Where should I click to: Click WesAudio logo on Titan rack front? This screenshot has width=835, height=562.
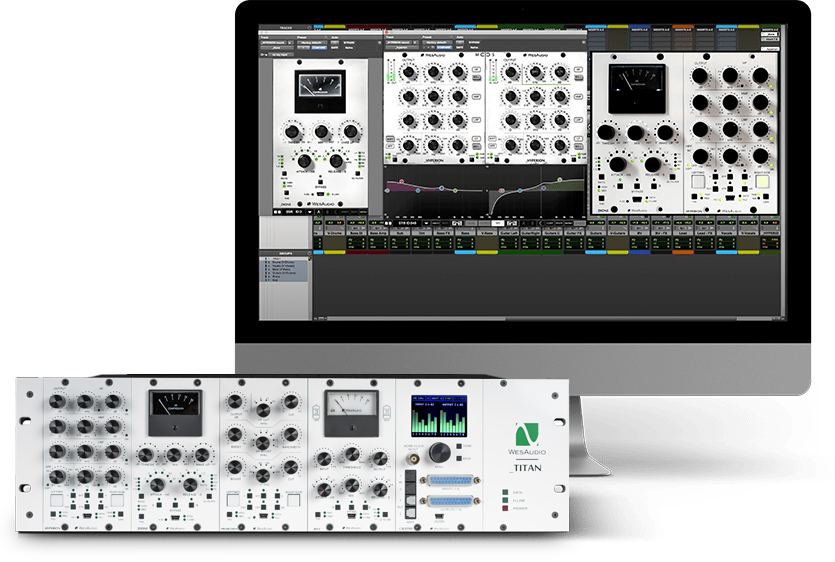pyautogui.click(x=527, y=439)
